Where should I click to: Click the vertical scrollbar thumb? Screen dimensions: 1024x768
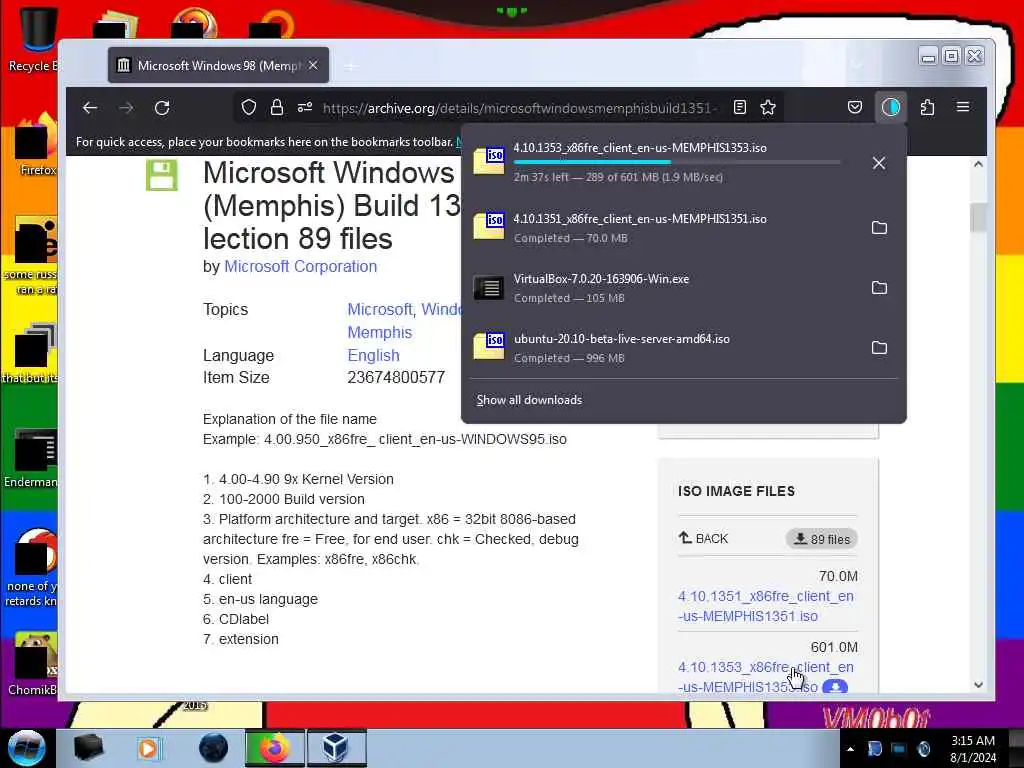pos(978,218)
